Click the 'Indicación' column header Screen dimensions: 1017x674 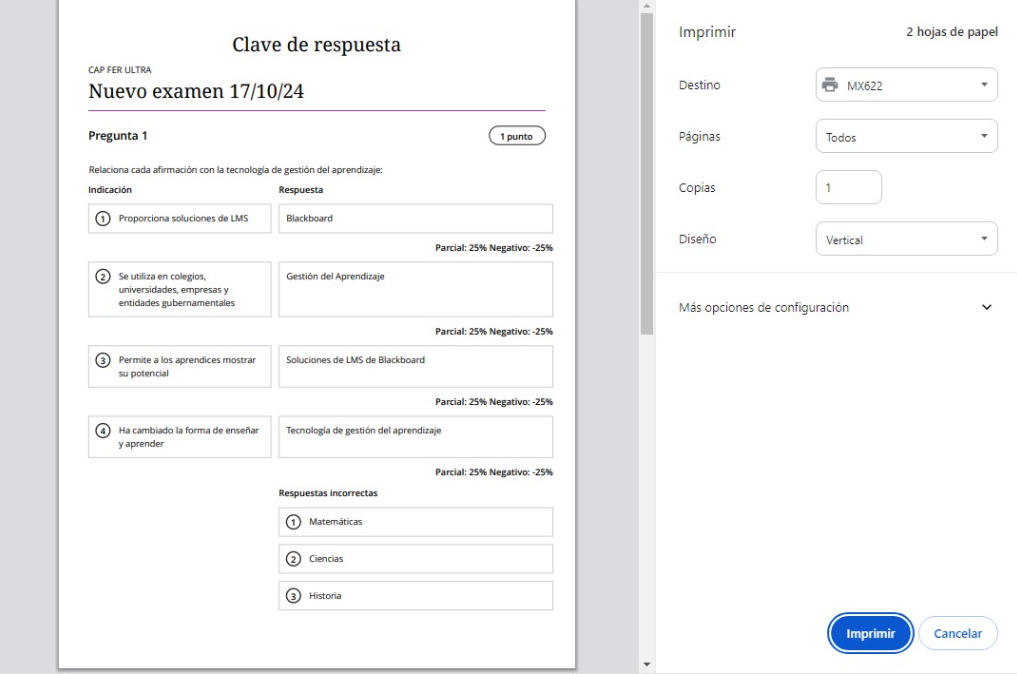[110, 190]
